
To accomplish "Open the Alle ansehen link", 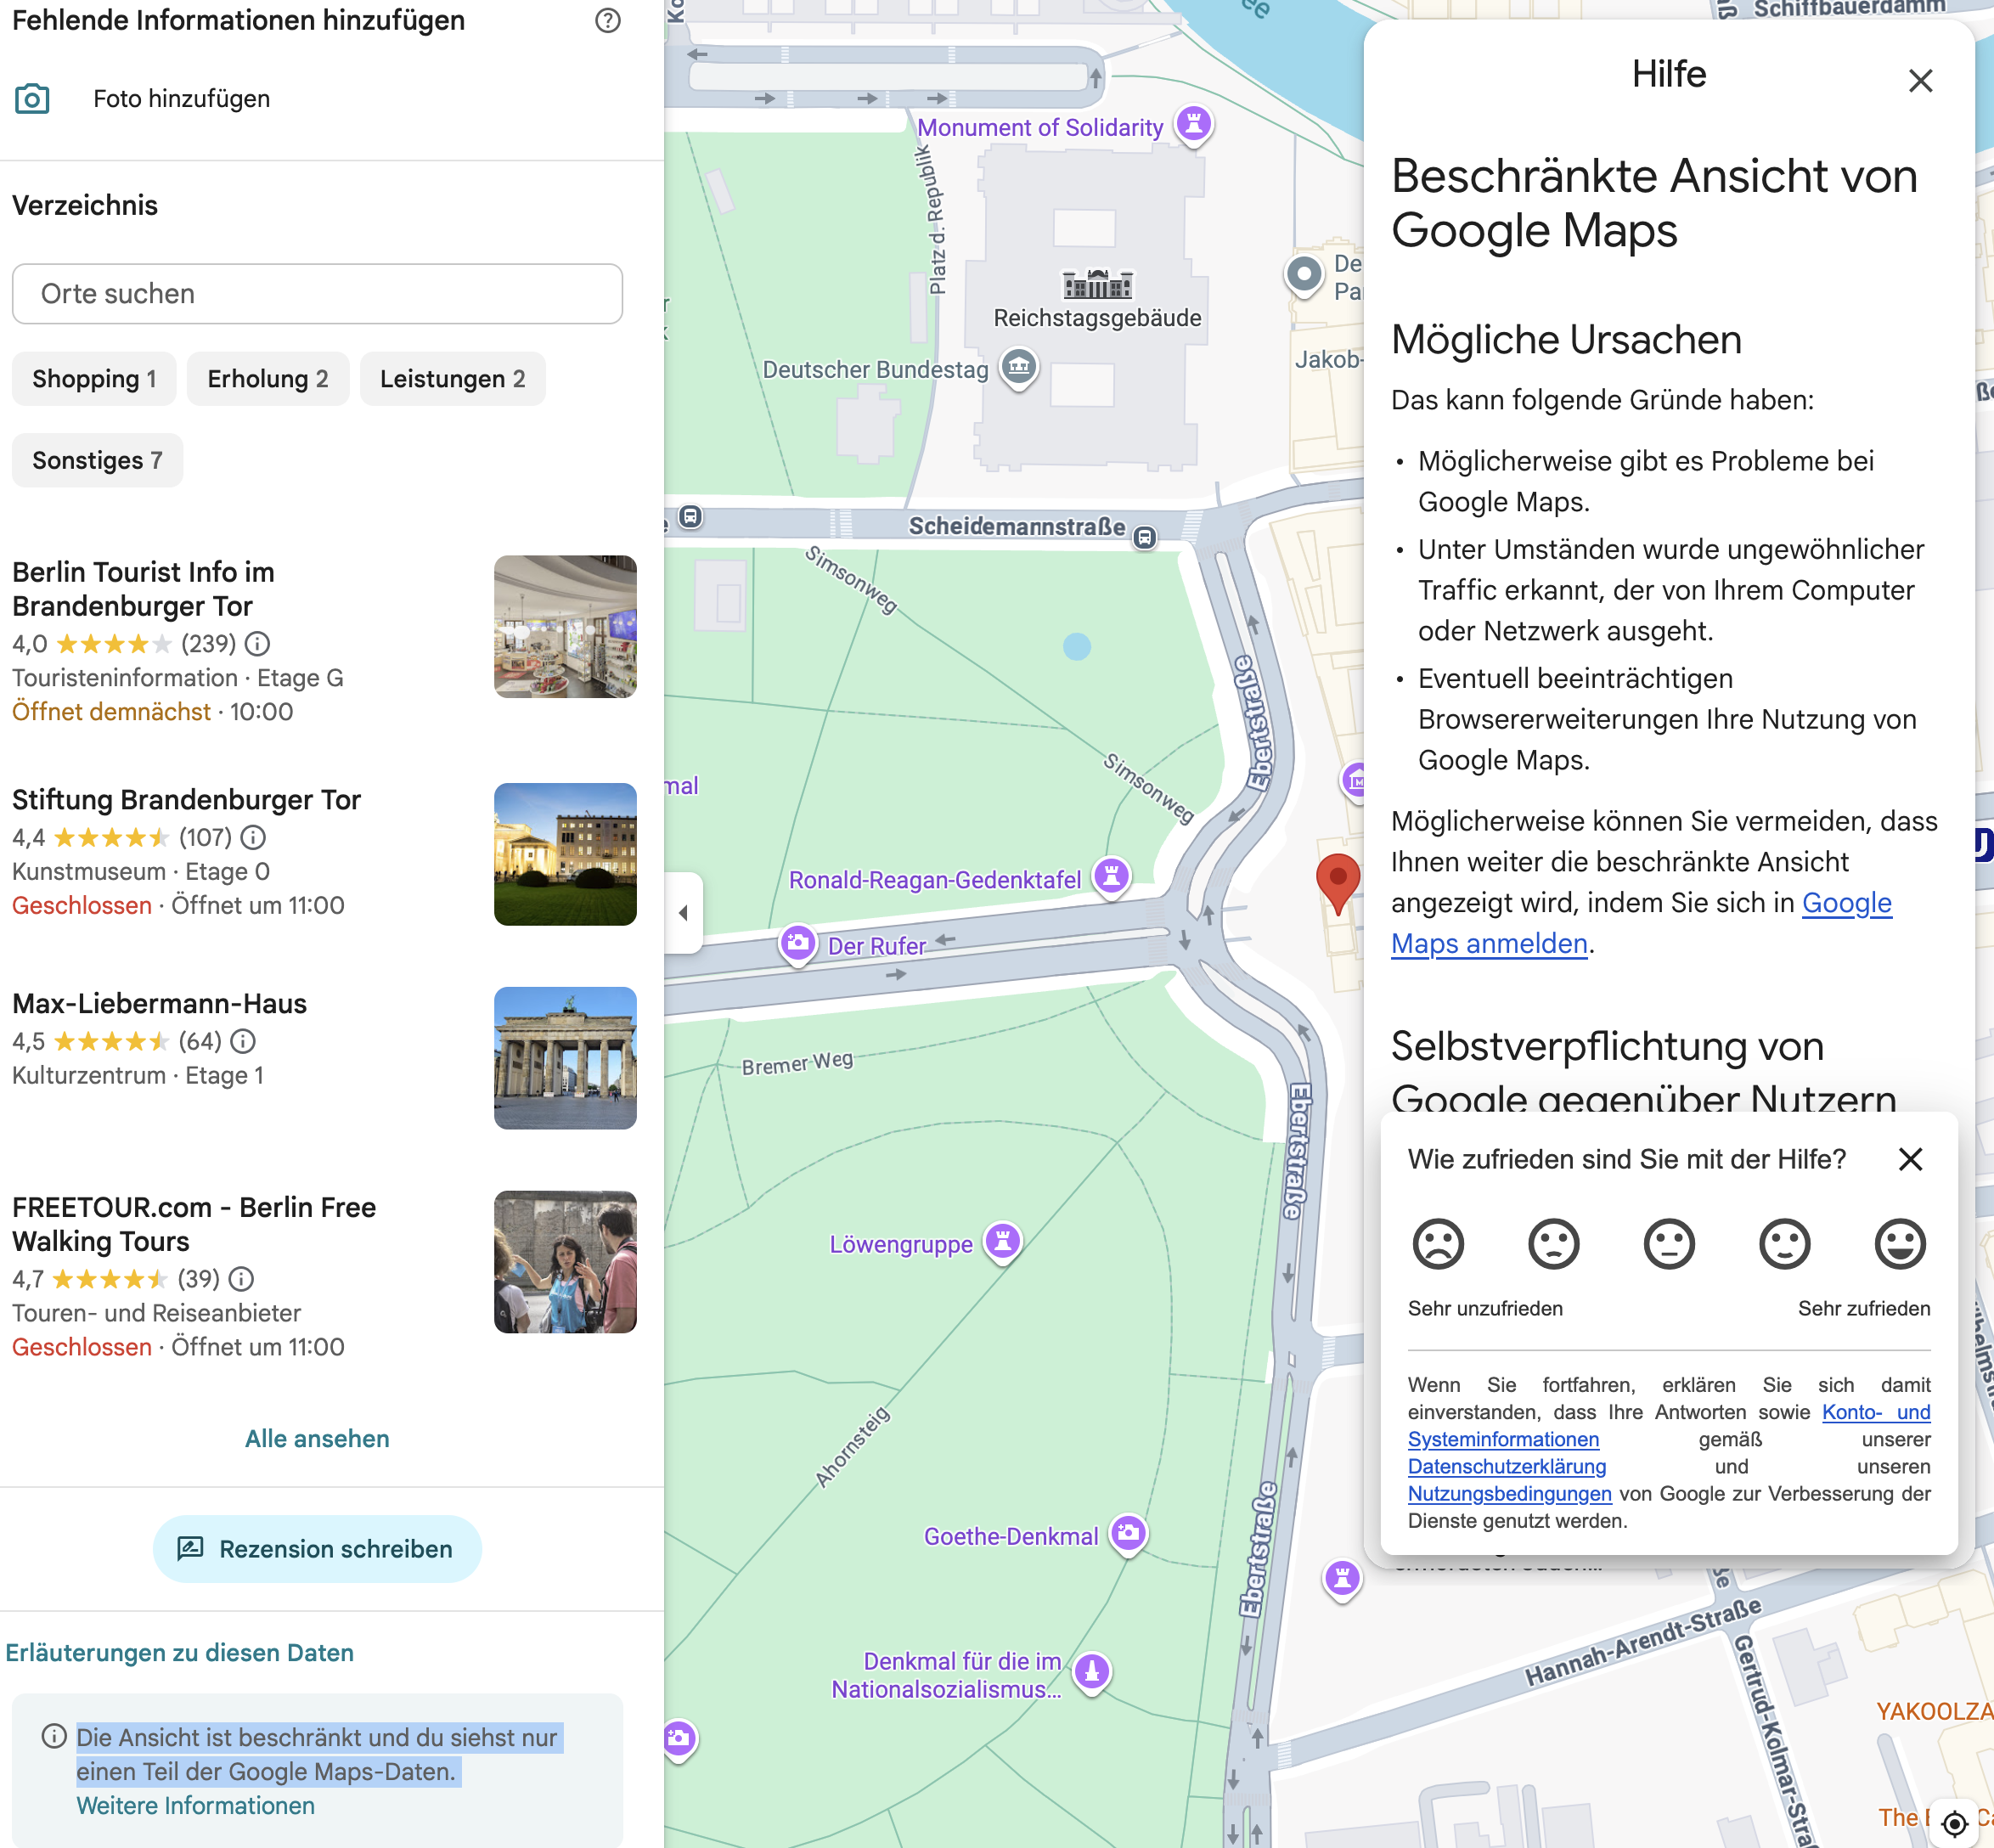I will pyautogui.click(x=317, y=1438).
